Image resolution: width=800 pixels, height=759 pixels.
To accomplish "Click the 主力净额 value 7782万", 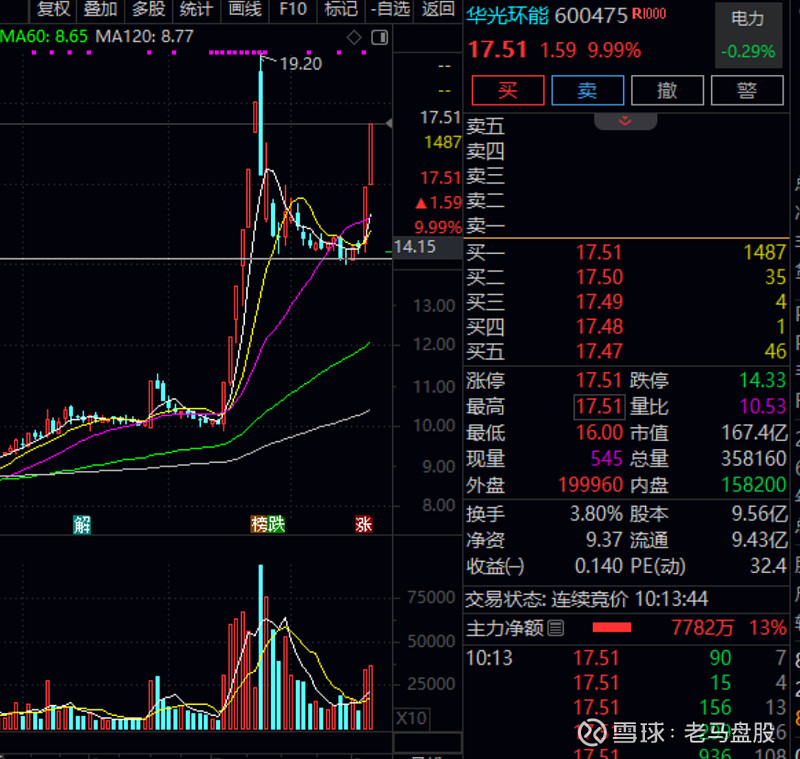I will pyautogui.click(x=702, y=628).
